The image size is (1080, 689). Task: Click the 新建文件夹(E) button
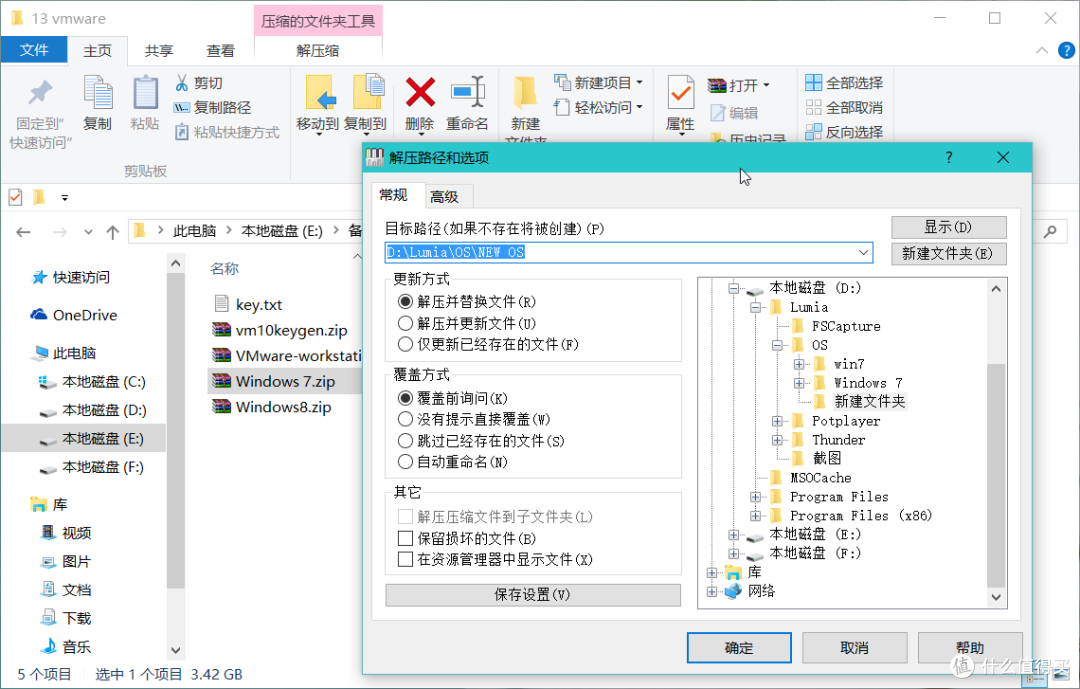point(948,254)
